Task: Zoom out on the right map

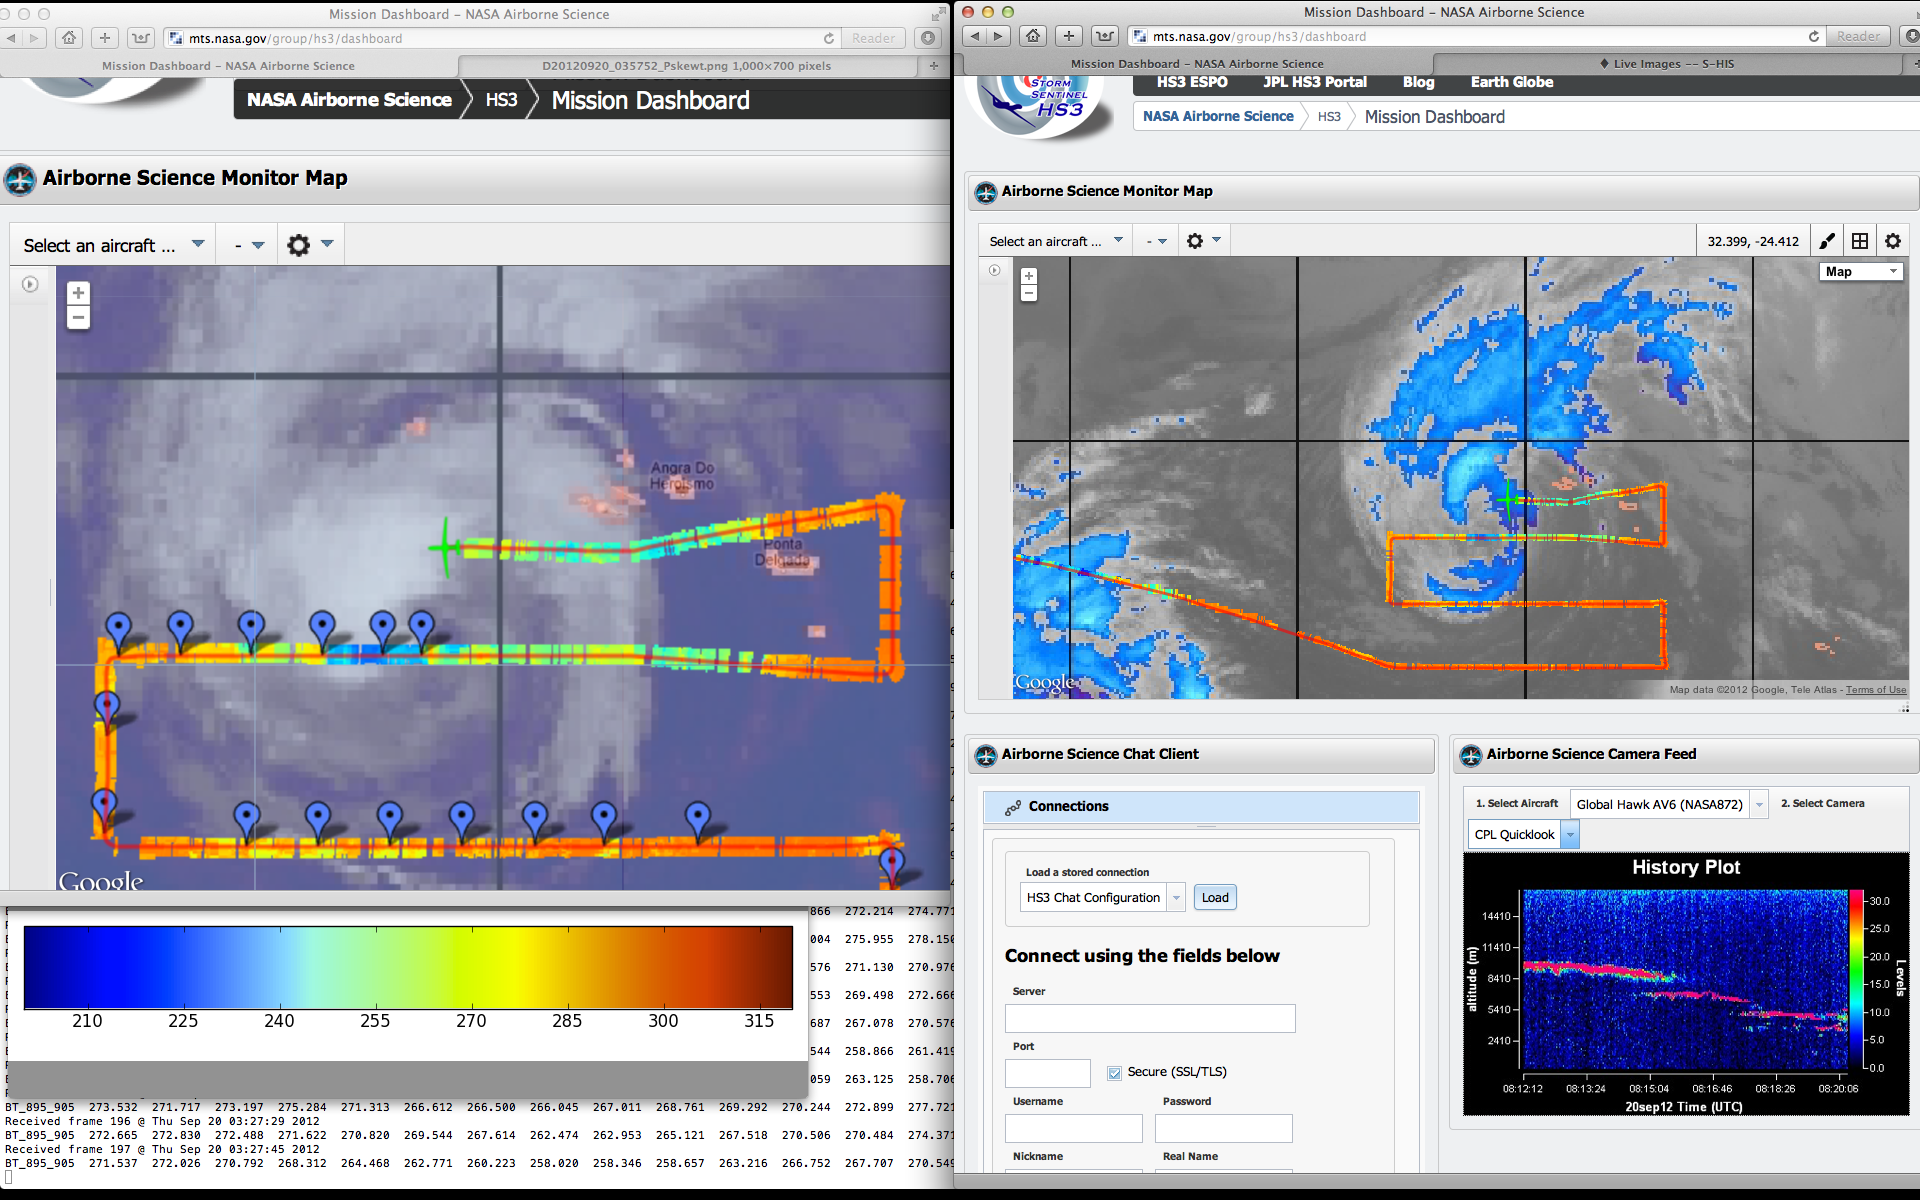Action: pyautogui.click(x=1029, y=293)
